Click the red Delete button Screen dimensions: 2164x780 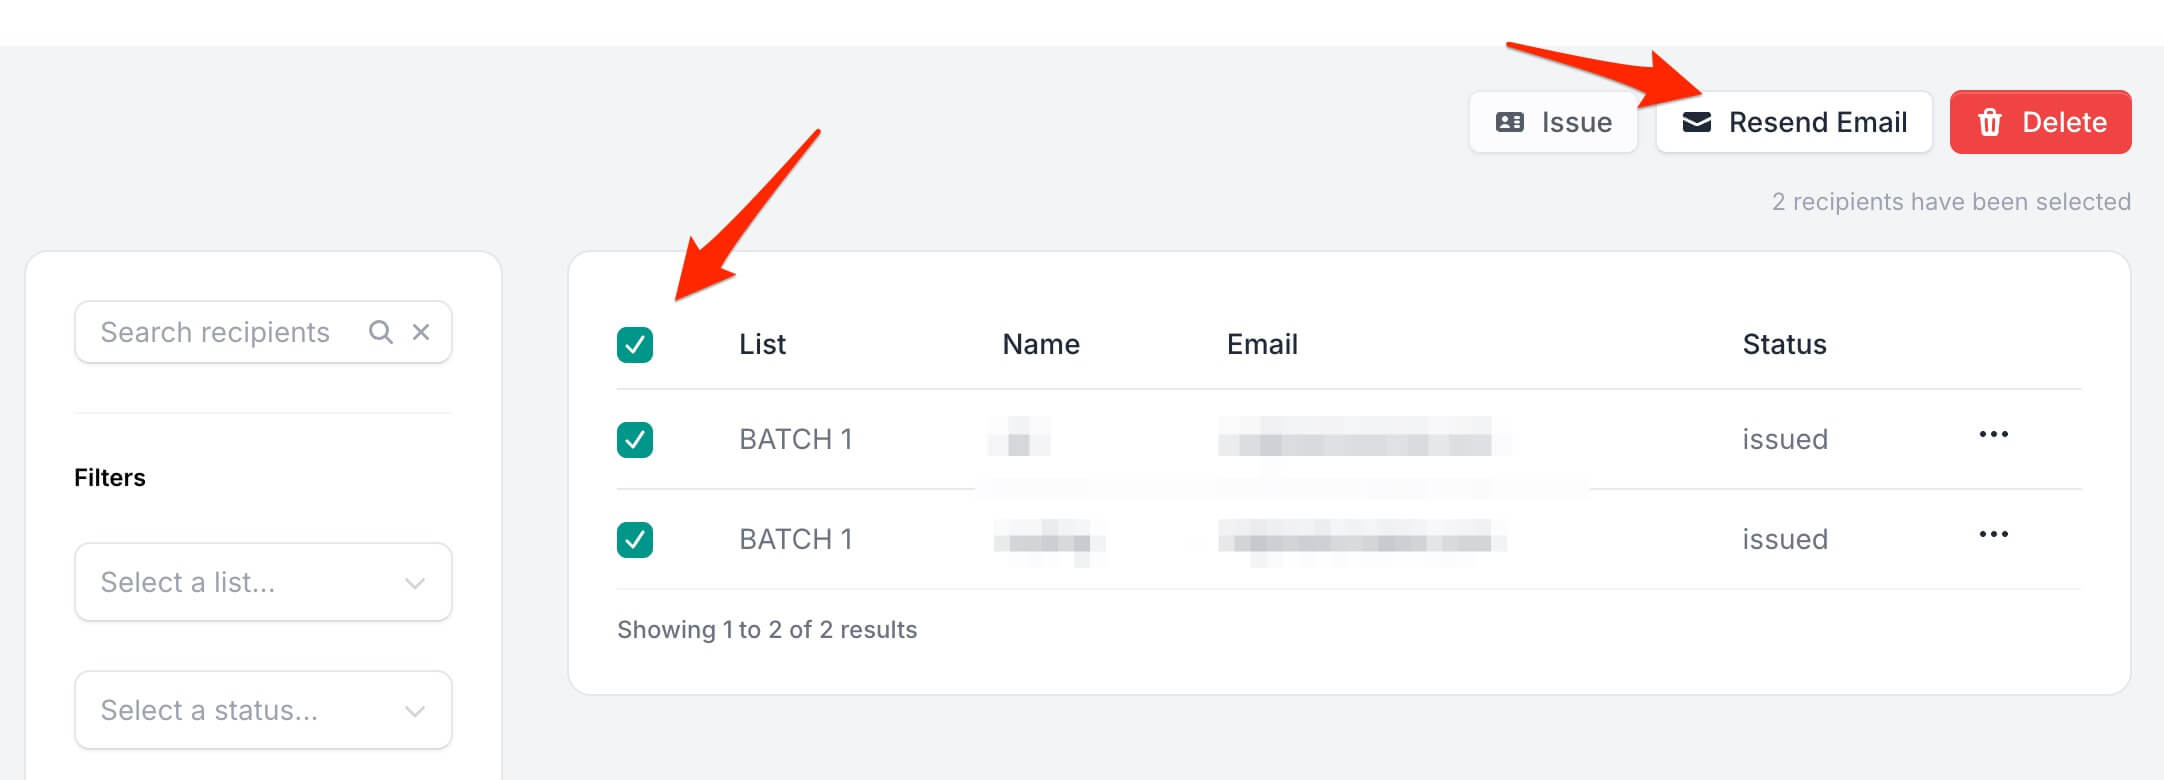pyautogui.click(x=2040, y=122)
